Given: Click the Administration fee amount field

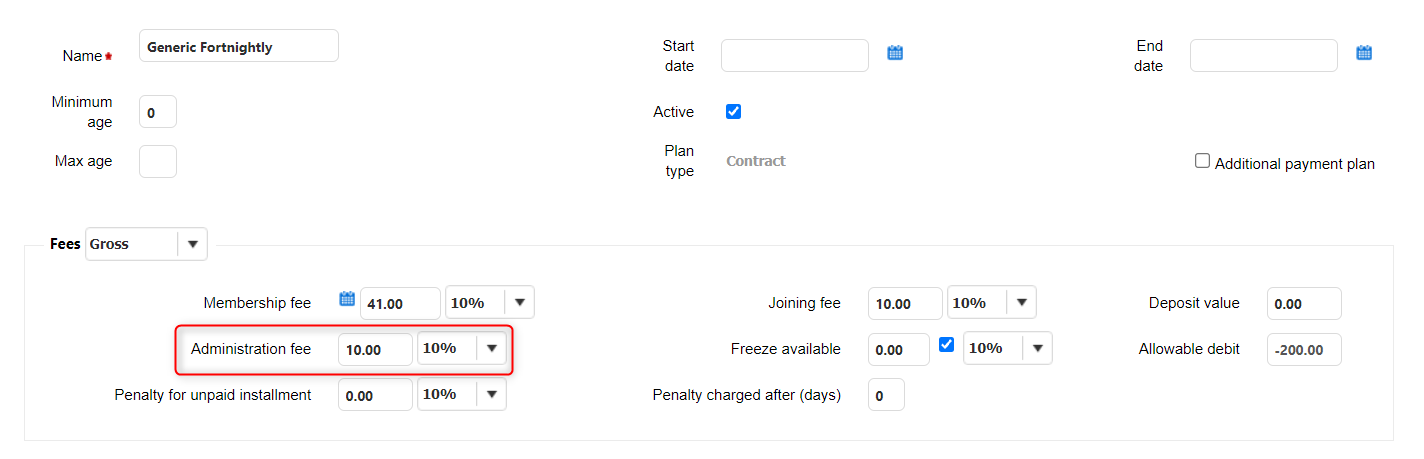Looking at the screenshot, I should 375,350.
